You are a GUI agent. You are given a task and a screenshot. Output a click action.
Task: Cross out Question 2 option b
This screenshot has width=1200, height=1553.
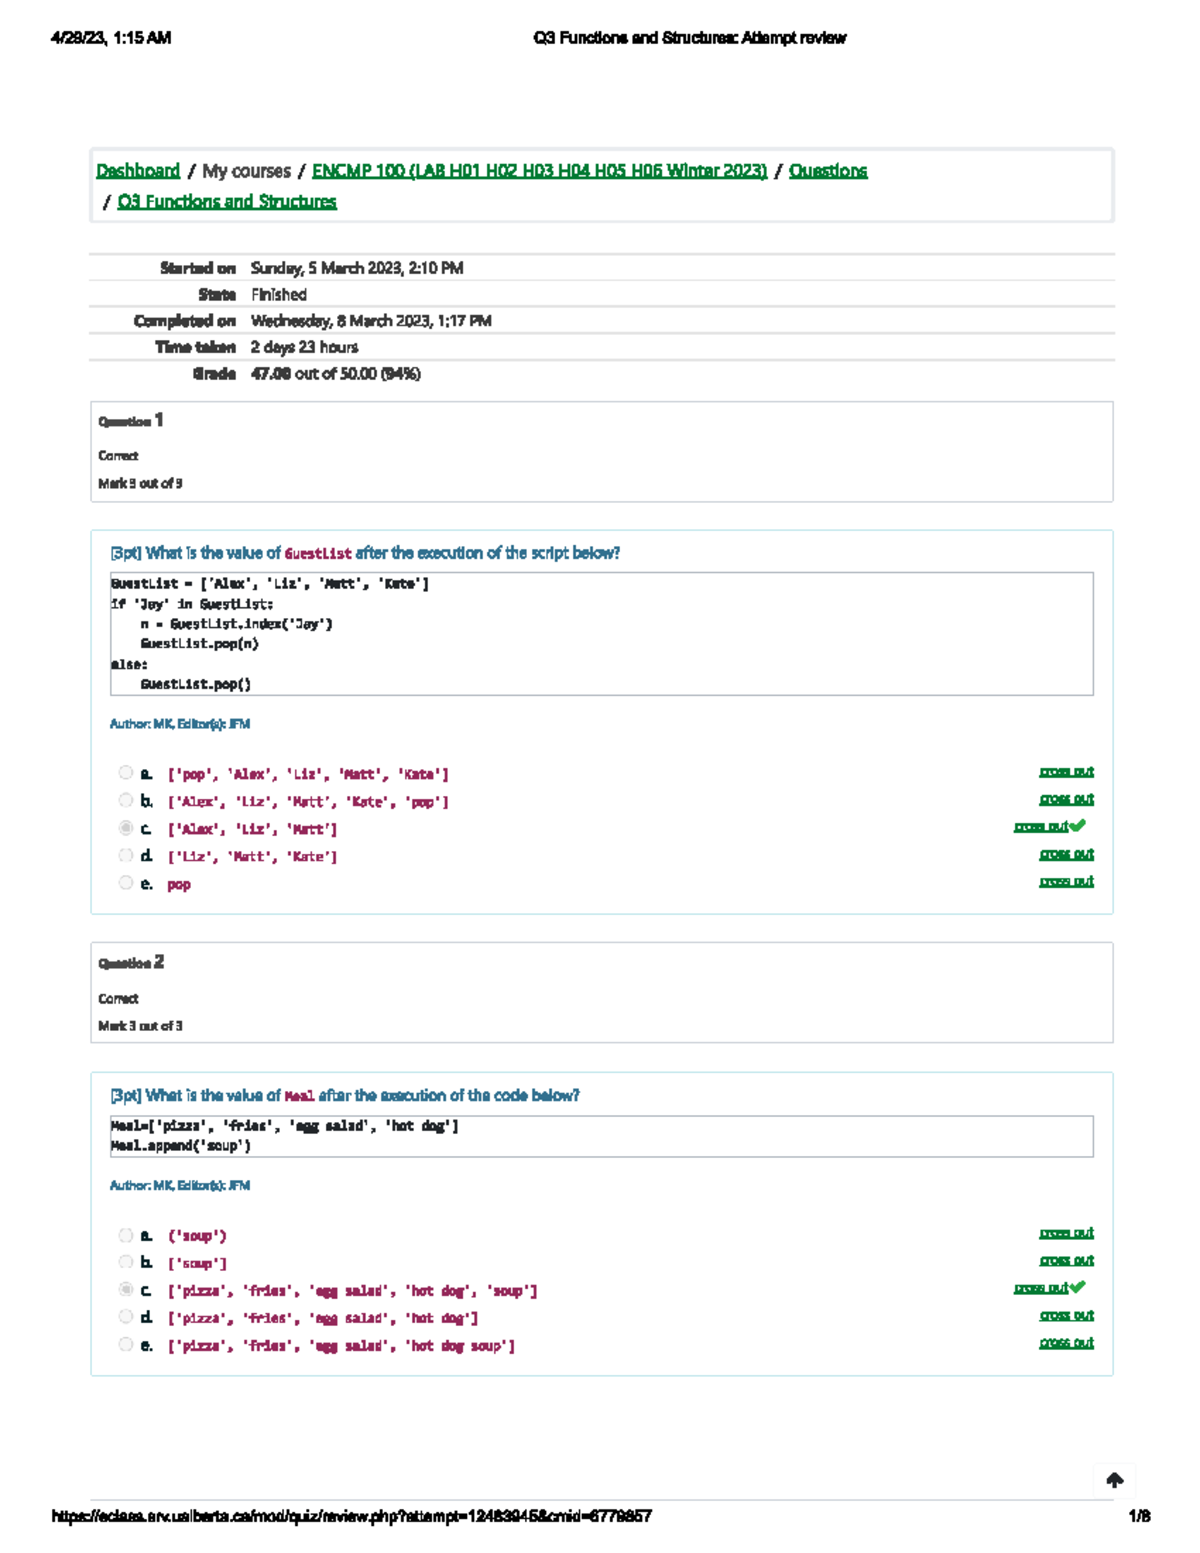pyautogui.click(x=1067, y=1260)
